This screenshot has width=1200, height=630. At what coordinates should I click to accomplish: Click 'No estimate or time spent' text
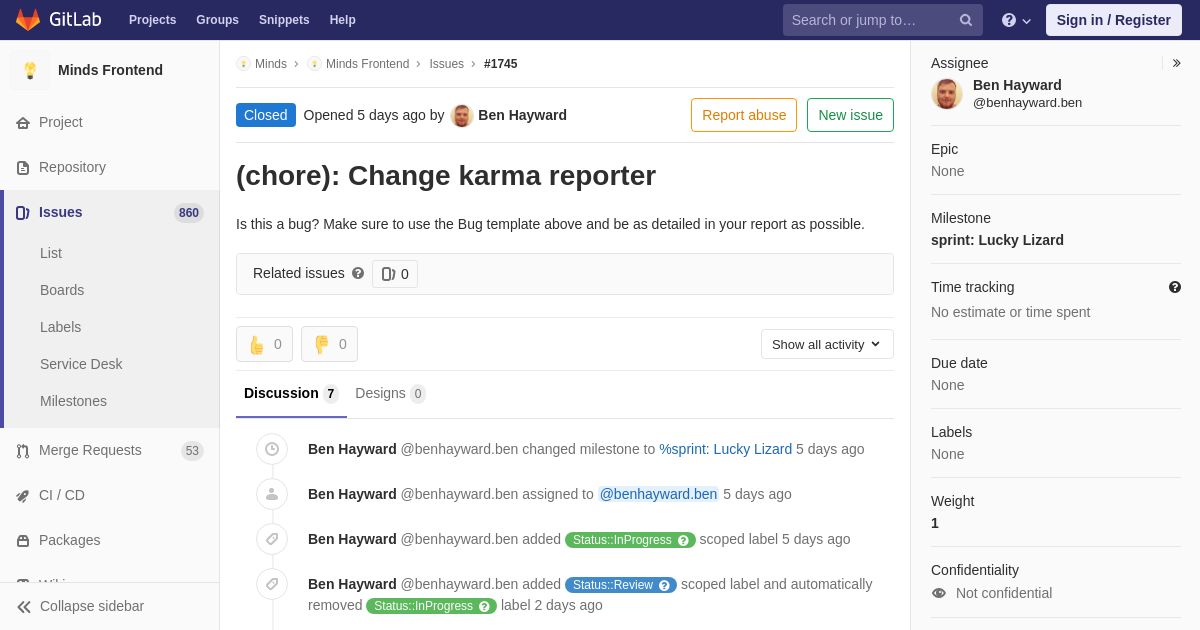[1010, 312]
